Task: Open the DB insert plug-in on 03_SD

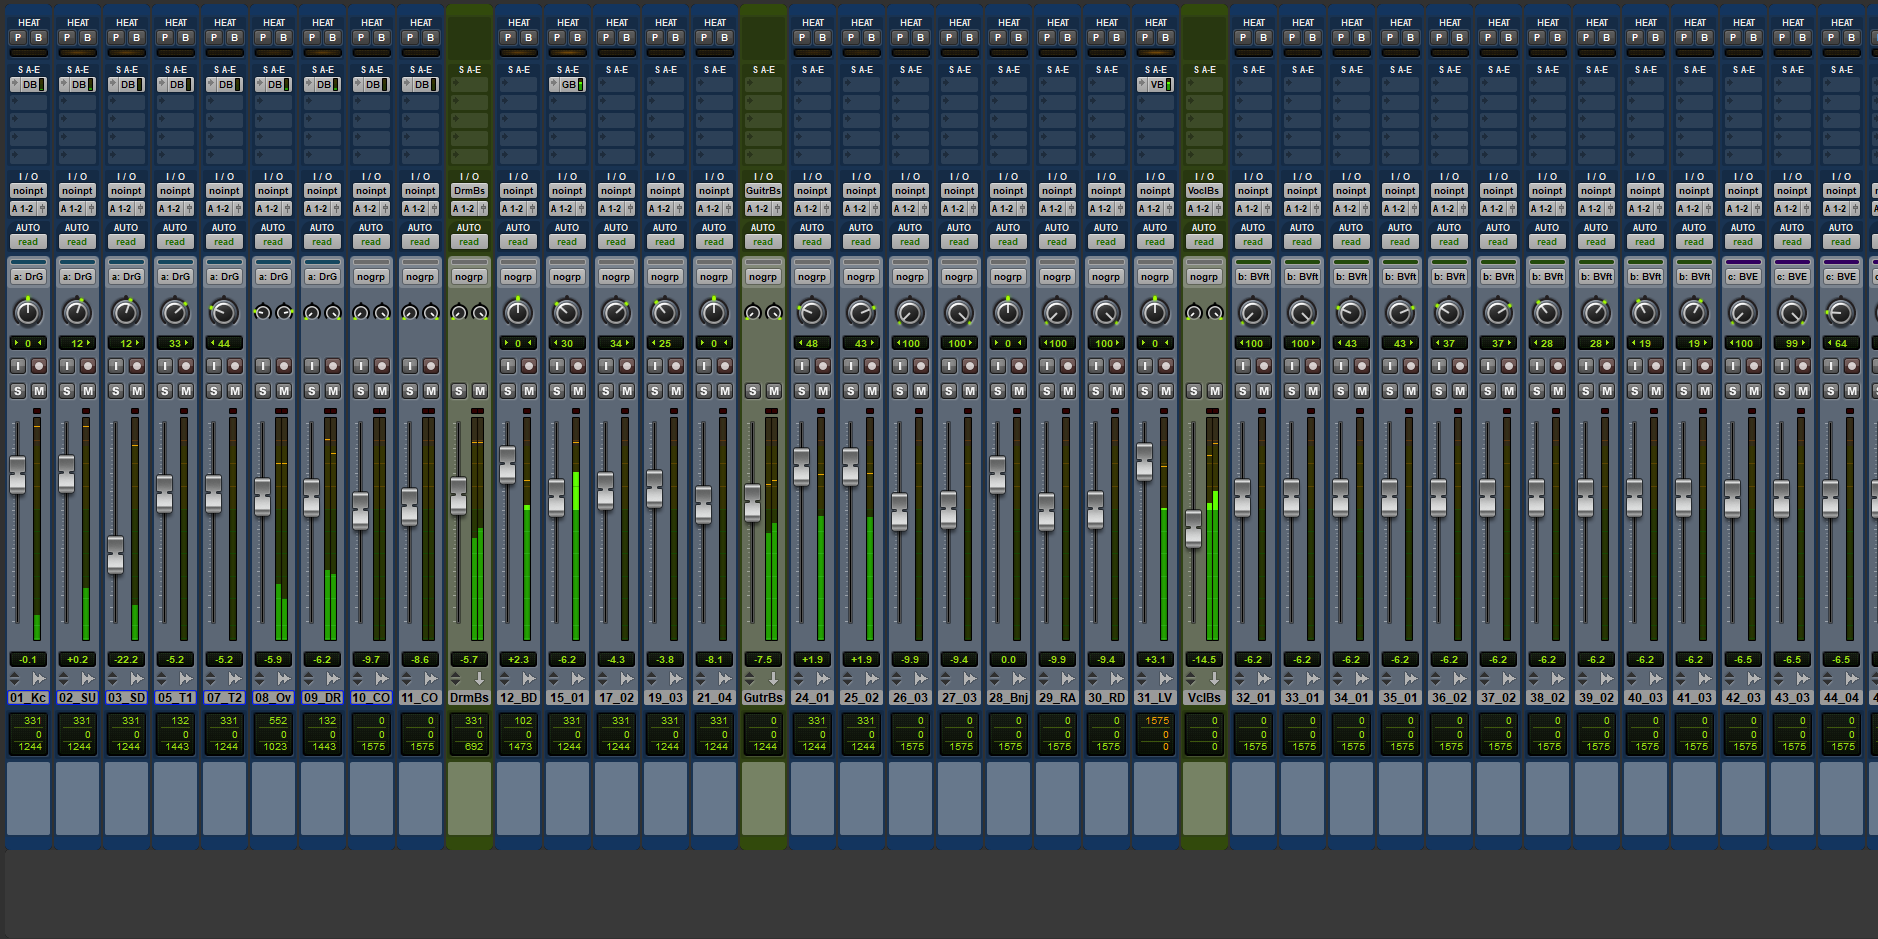Action: (127, 85)
